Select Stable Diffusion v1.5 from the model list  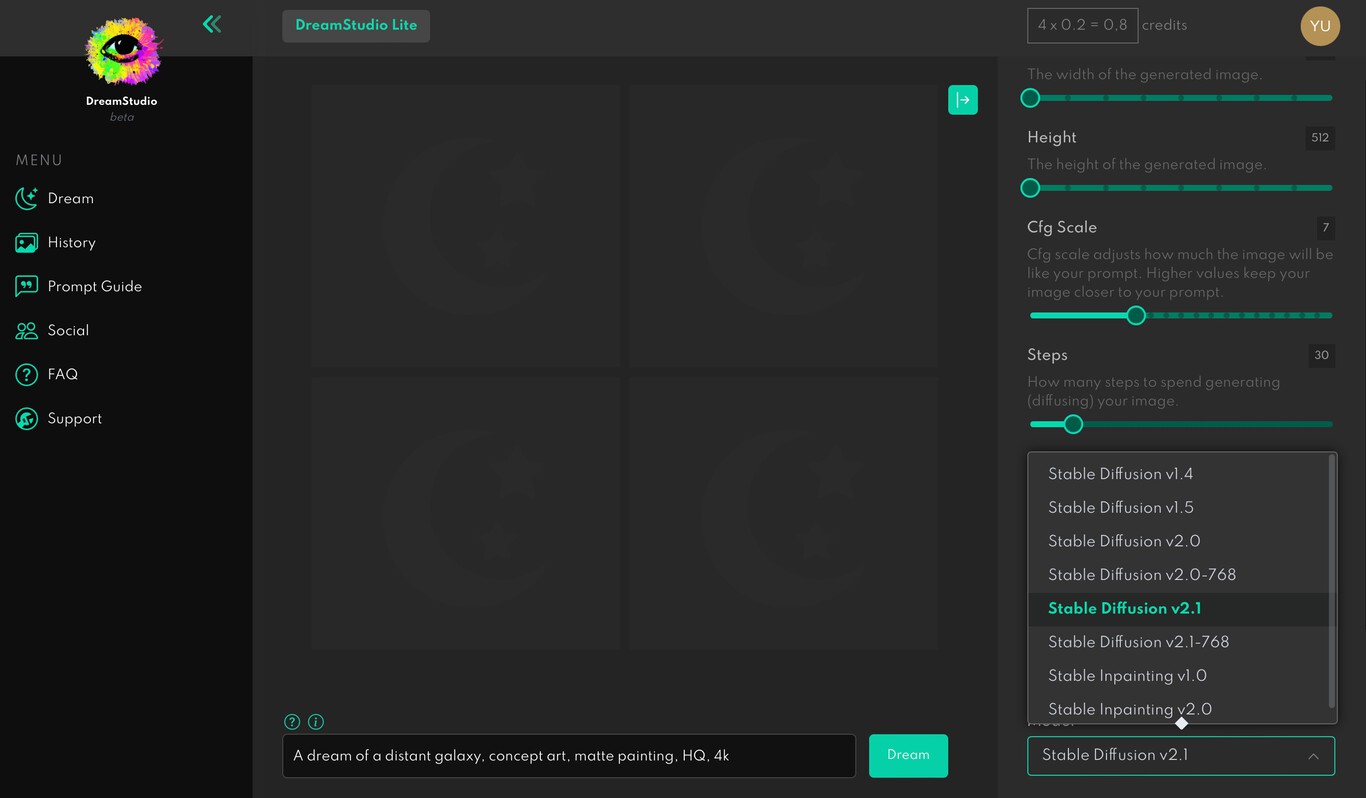[x=1120, y=507]
